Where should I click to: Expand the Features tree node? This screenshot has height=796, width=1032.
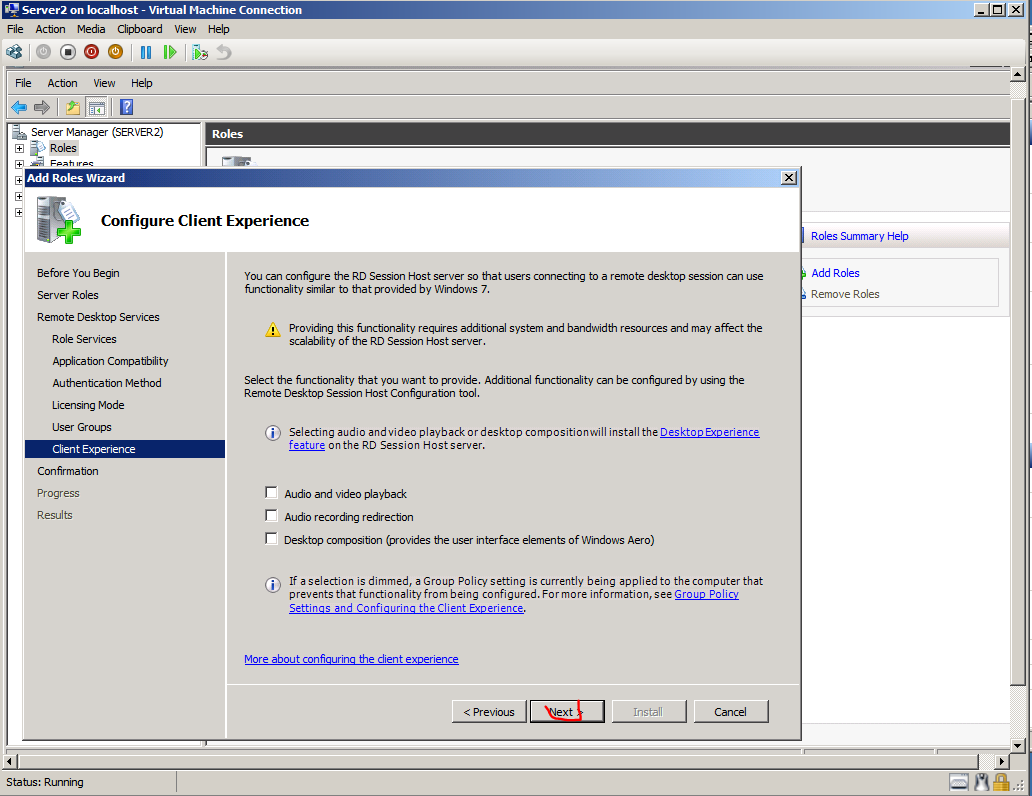click(x=19, y=164)
